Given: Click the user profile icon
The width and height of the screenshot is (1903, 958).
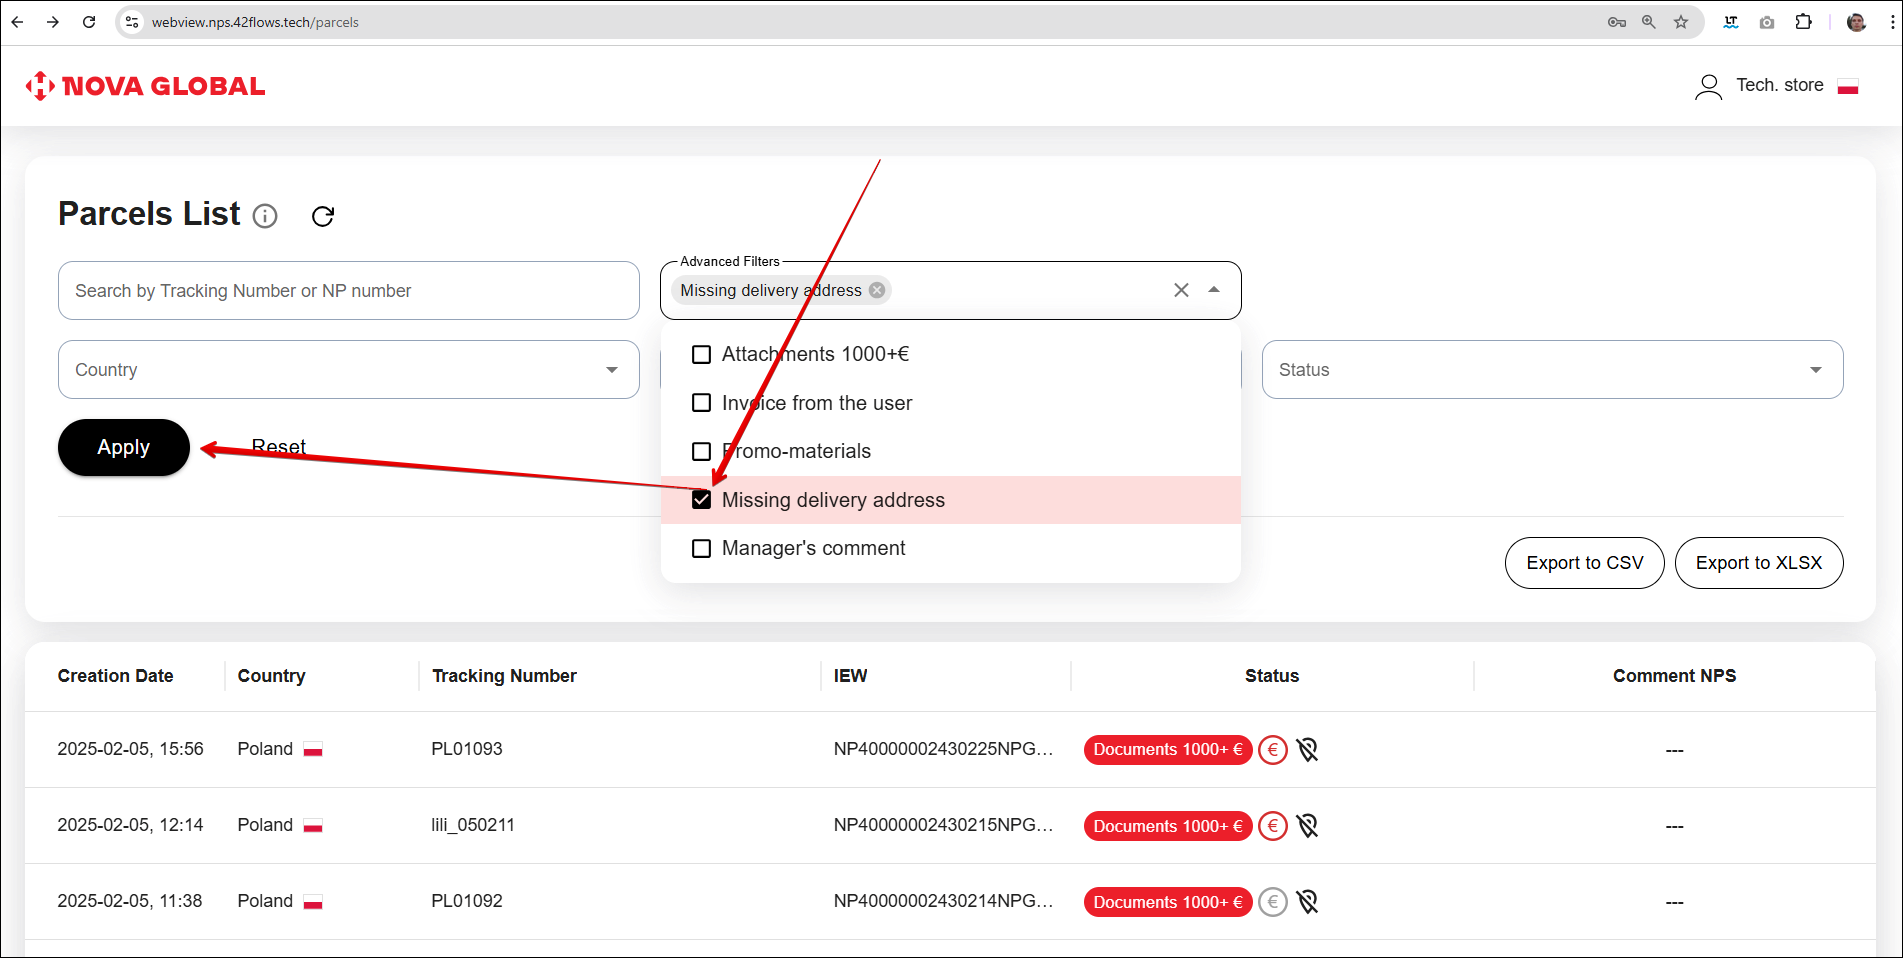Looking at the screenshot, I should pos(1708,87).
